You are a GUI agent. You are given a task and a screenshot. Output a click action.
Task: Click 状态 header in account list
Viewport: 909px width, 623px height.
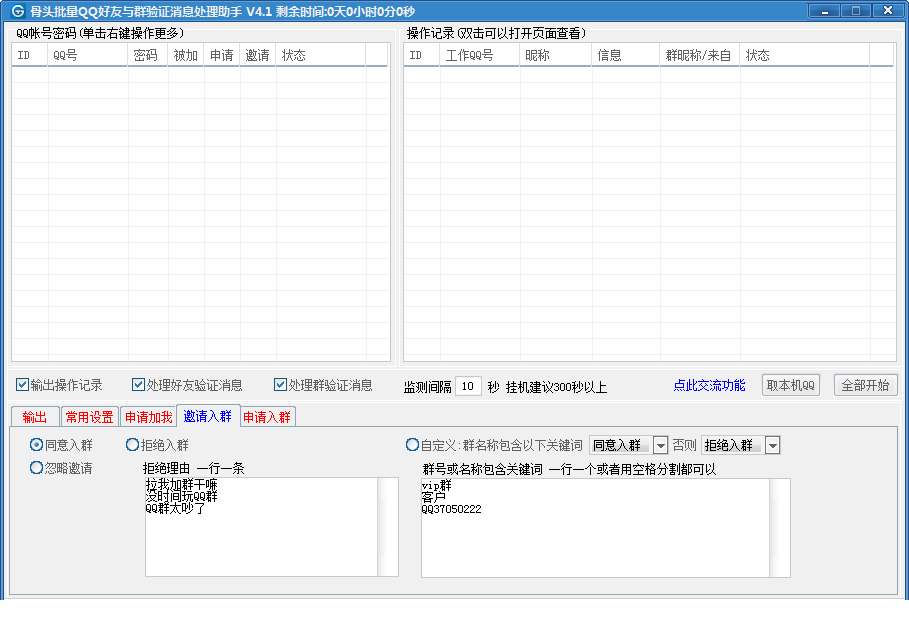[321, 55]
